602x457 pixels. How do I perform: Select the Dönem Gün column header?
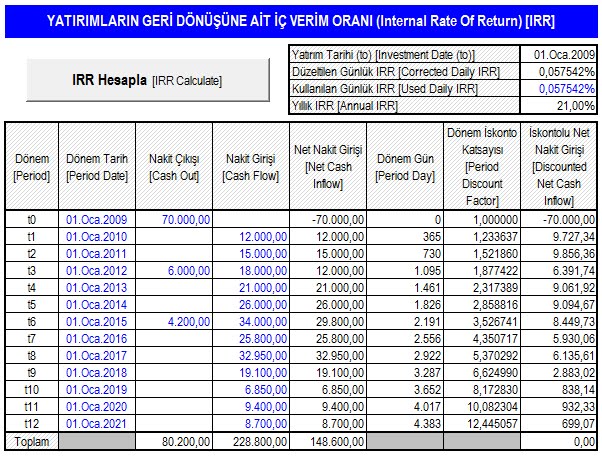[x=408, y=167]
